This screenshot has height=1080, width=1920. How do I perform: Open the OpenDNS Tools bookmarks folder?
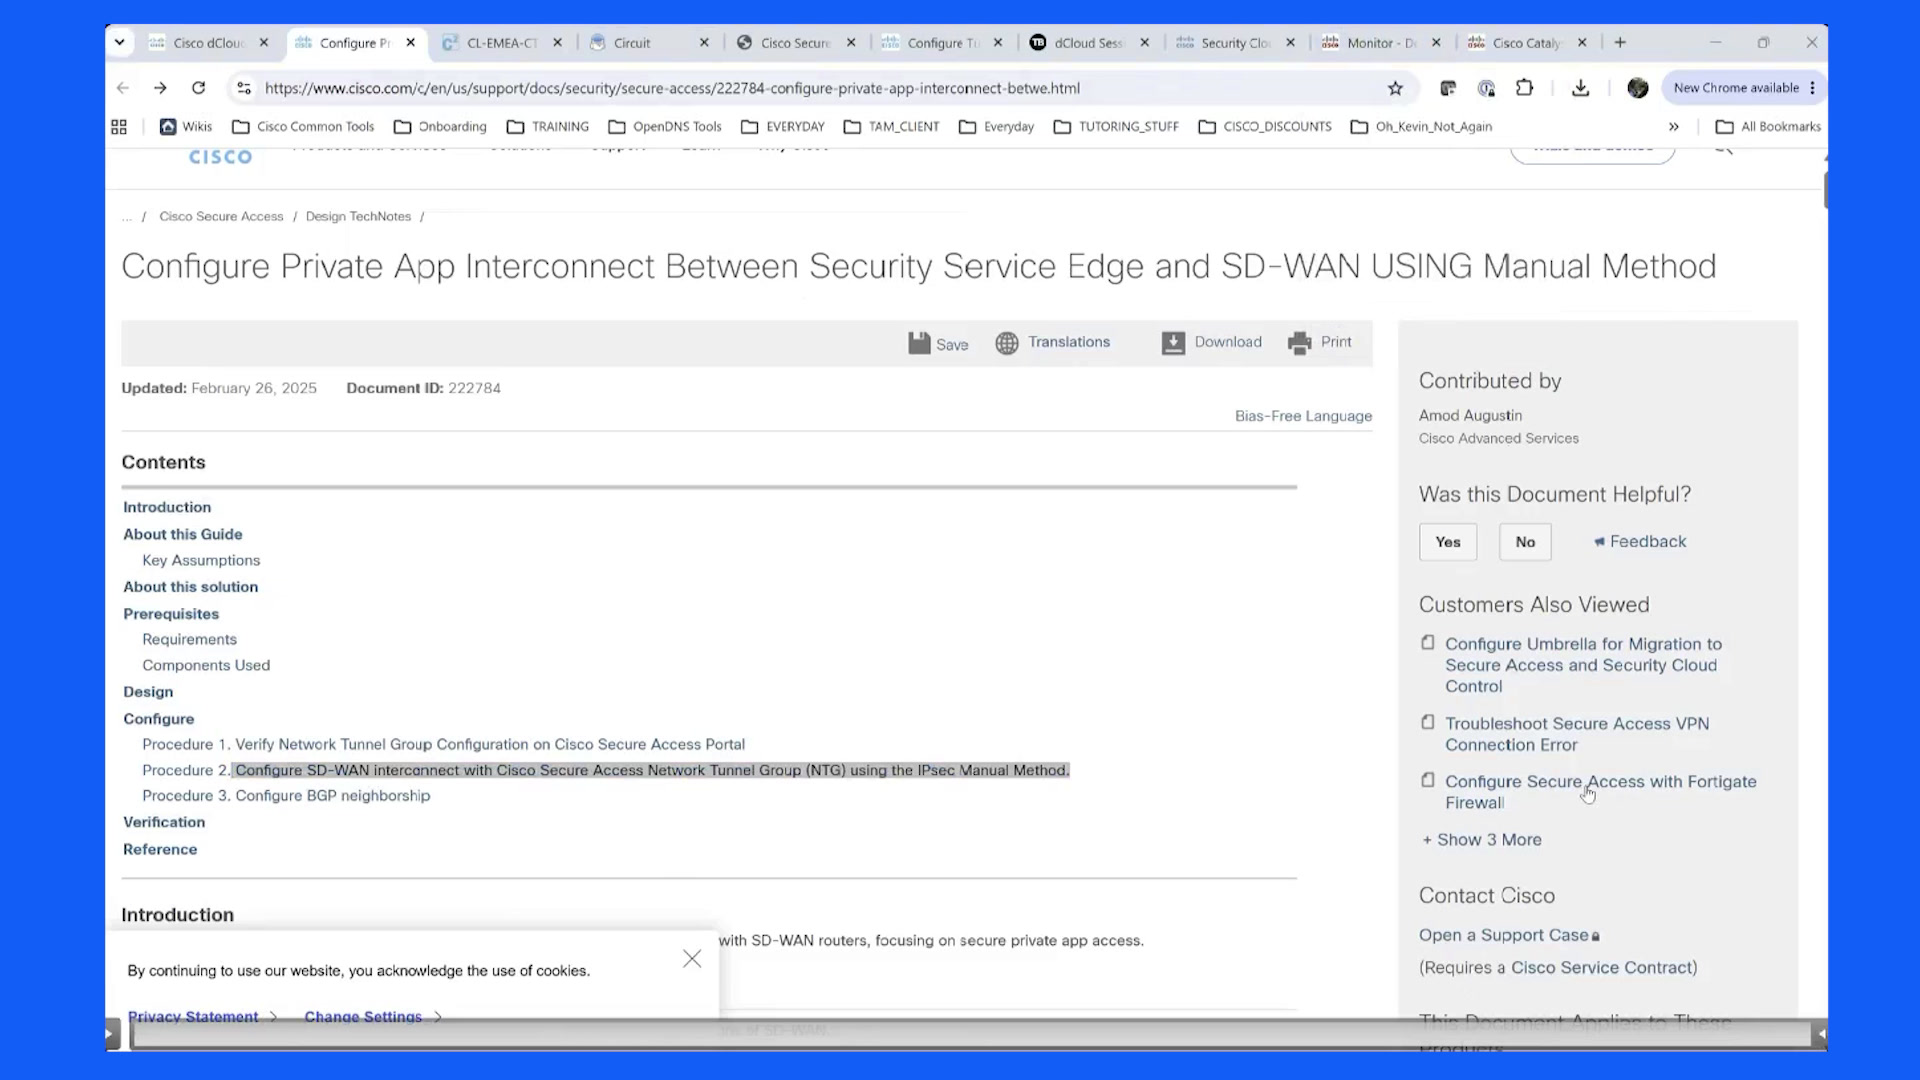click(x=665, y=127)
